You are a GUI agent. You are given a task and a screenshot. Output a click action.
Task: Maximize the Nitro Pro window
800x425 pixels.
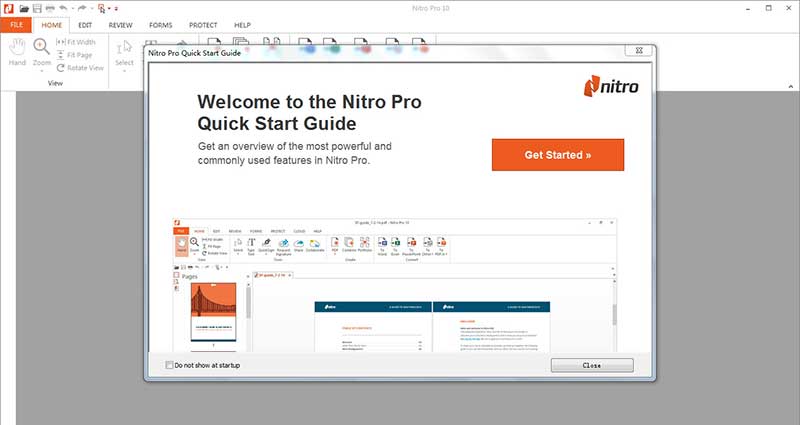[769, 9]
